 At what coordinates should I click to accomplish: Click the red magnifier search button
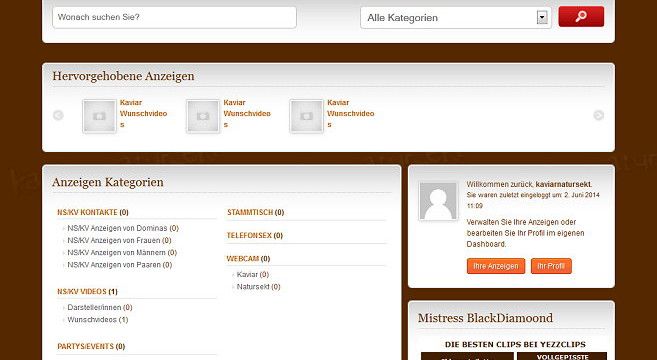click(581, 16)
